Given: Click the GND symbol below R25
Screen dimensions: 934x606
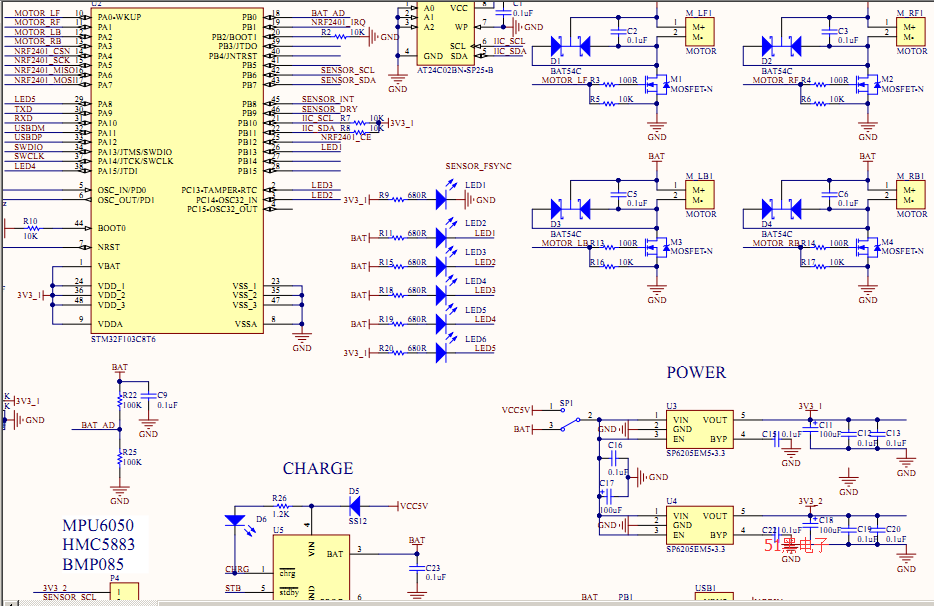Looking at the screenshot, I should (x=120, y=494).
